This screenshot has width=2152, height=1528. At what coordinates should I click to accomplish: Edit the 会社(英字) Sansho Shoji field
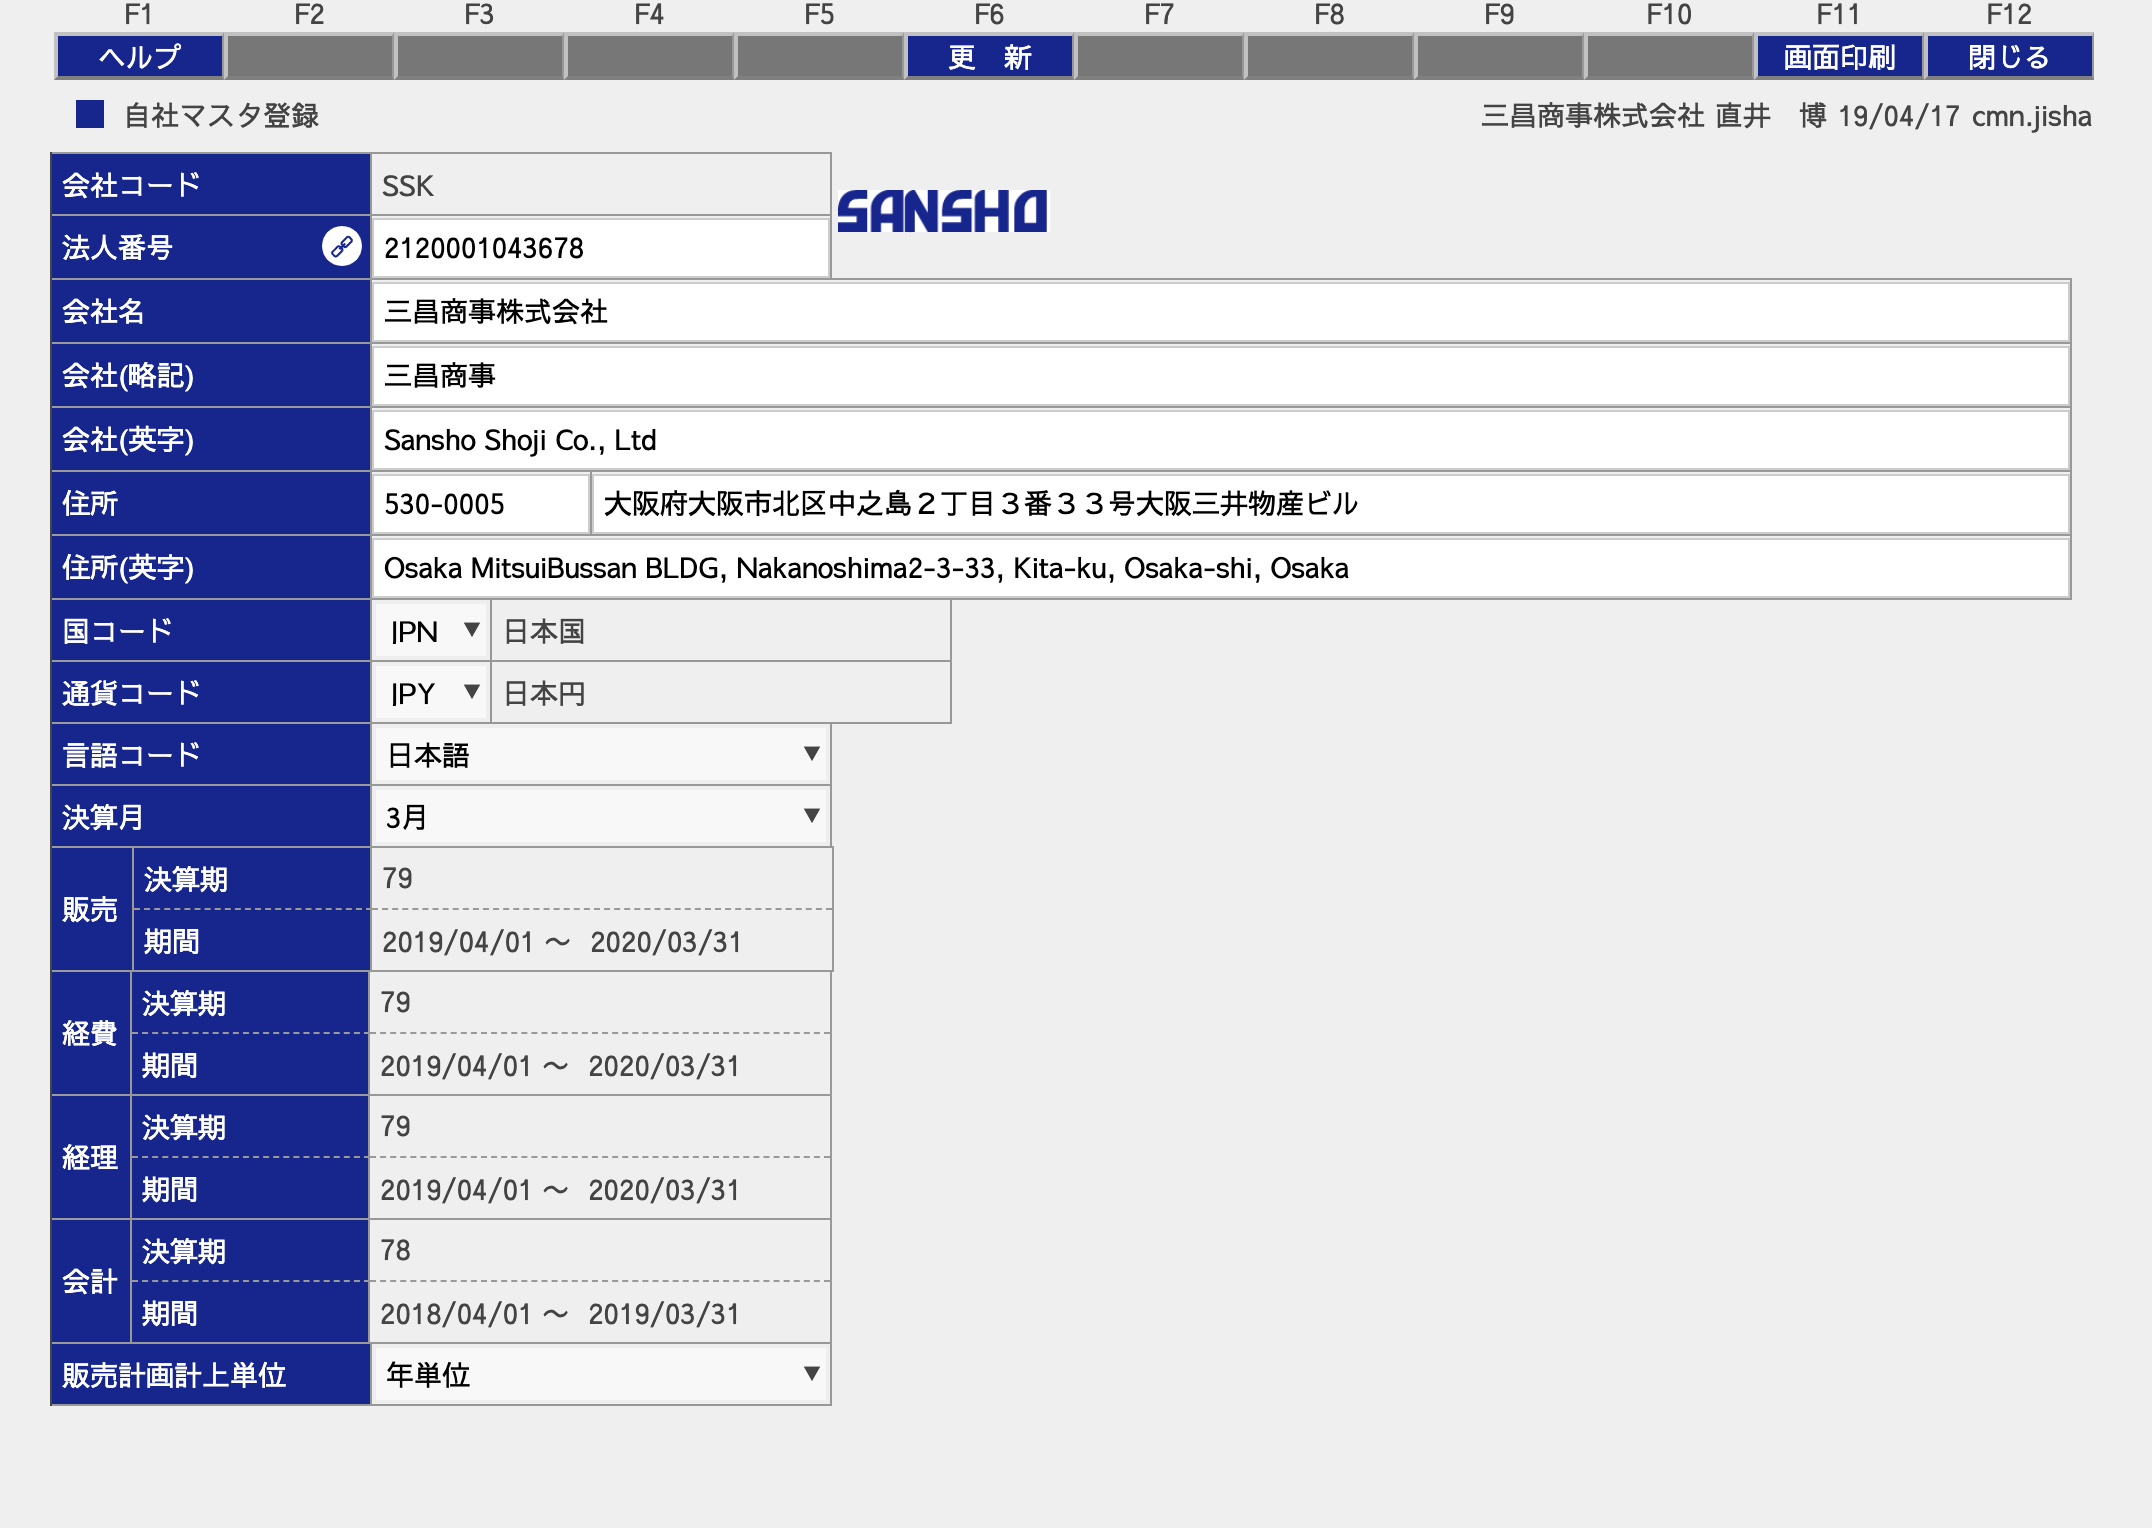coord(1220,440)
